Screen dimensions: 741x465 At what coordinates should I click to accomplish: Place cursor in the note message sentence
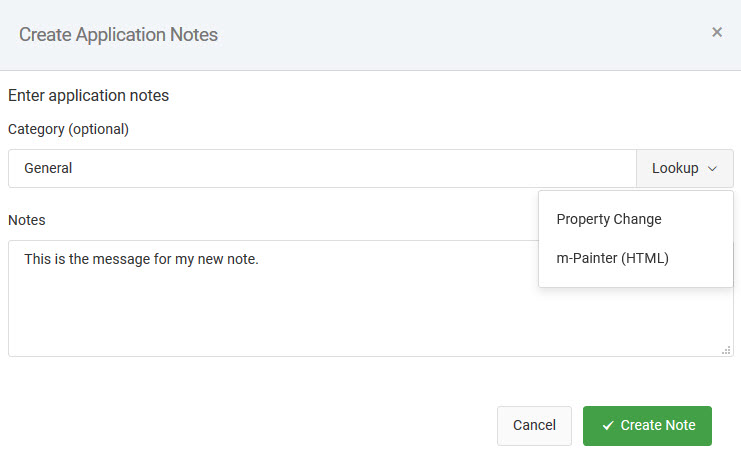tap(141, 259)
